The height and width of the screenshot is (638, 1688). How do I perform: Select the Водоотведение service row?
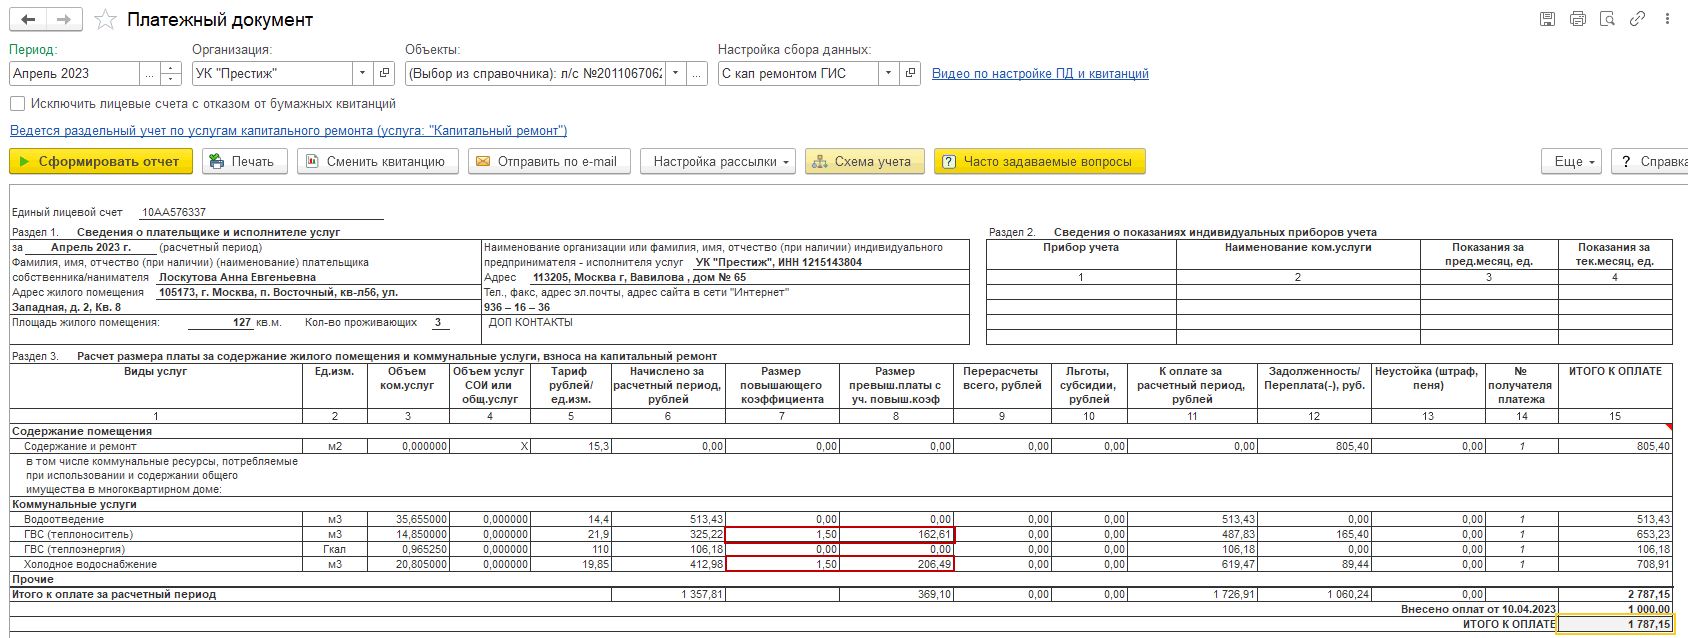pyautogui.click(x=840, y=519)
